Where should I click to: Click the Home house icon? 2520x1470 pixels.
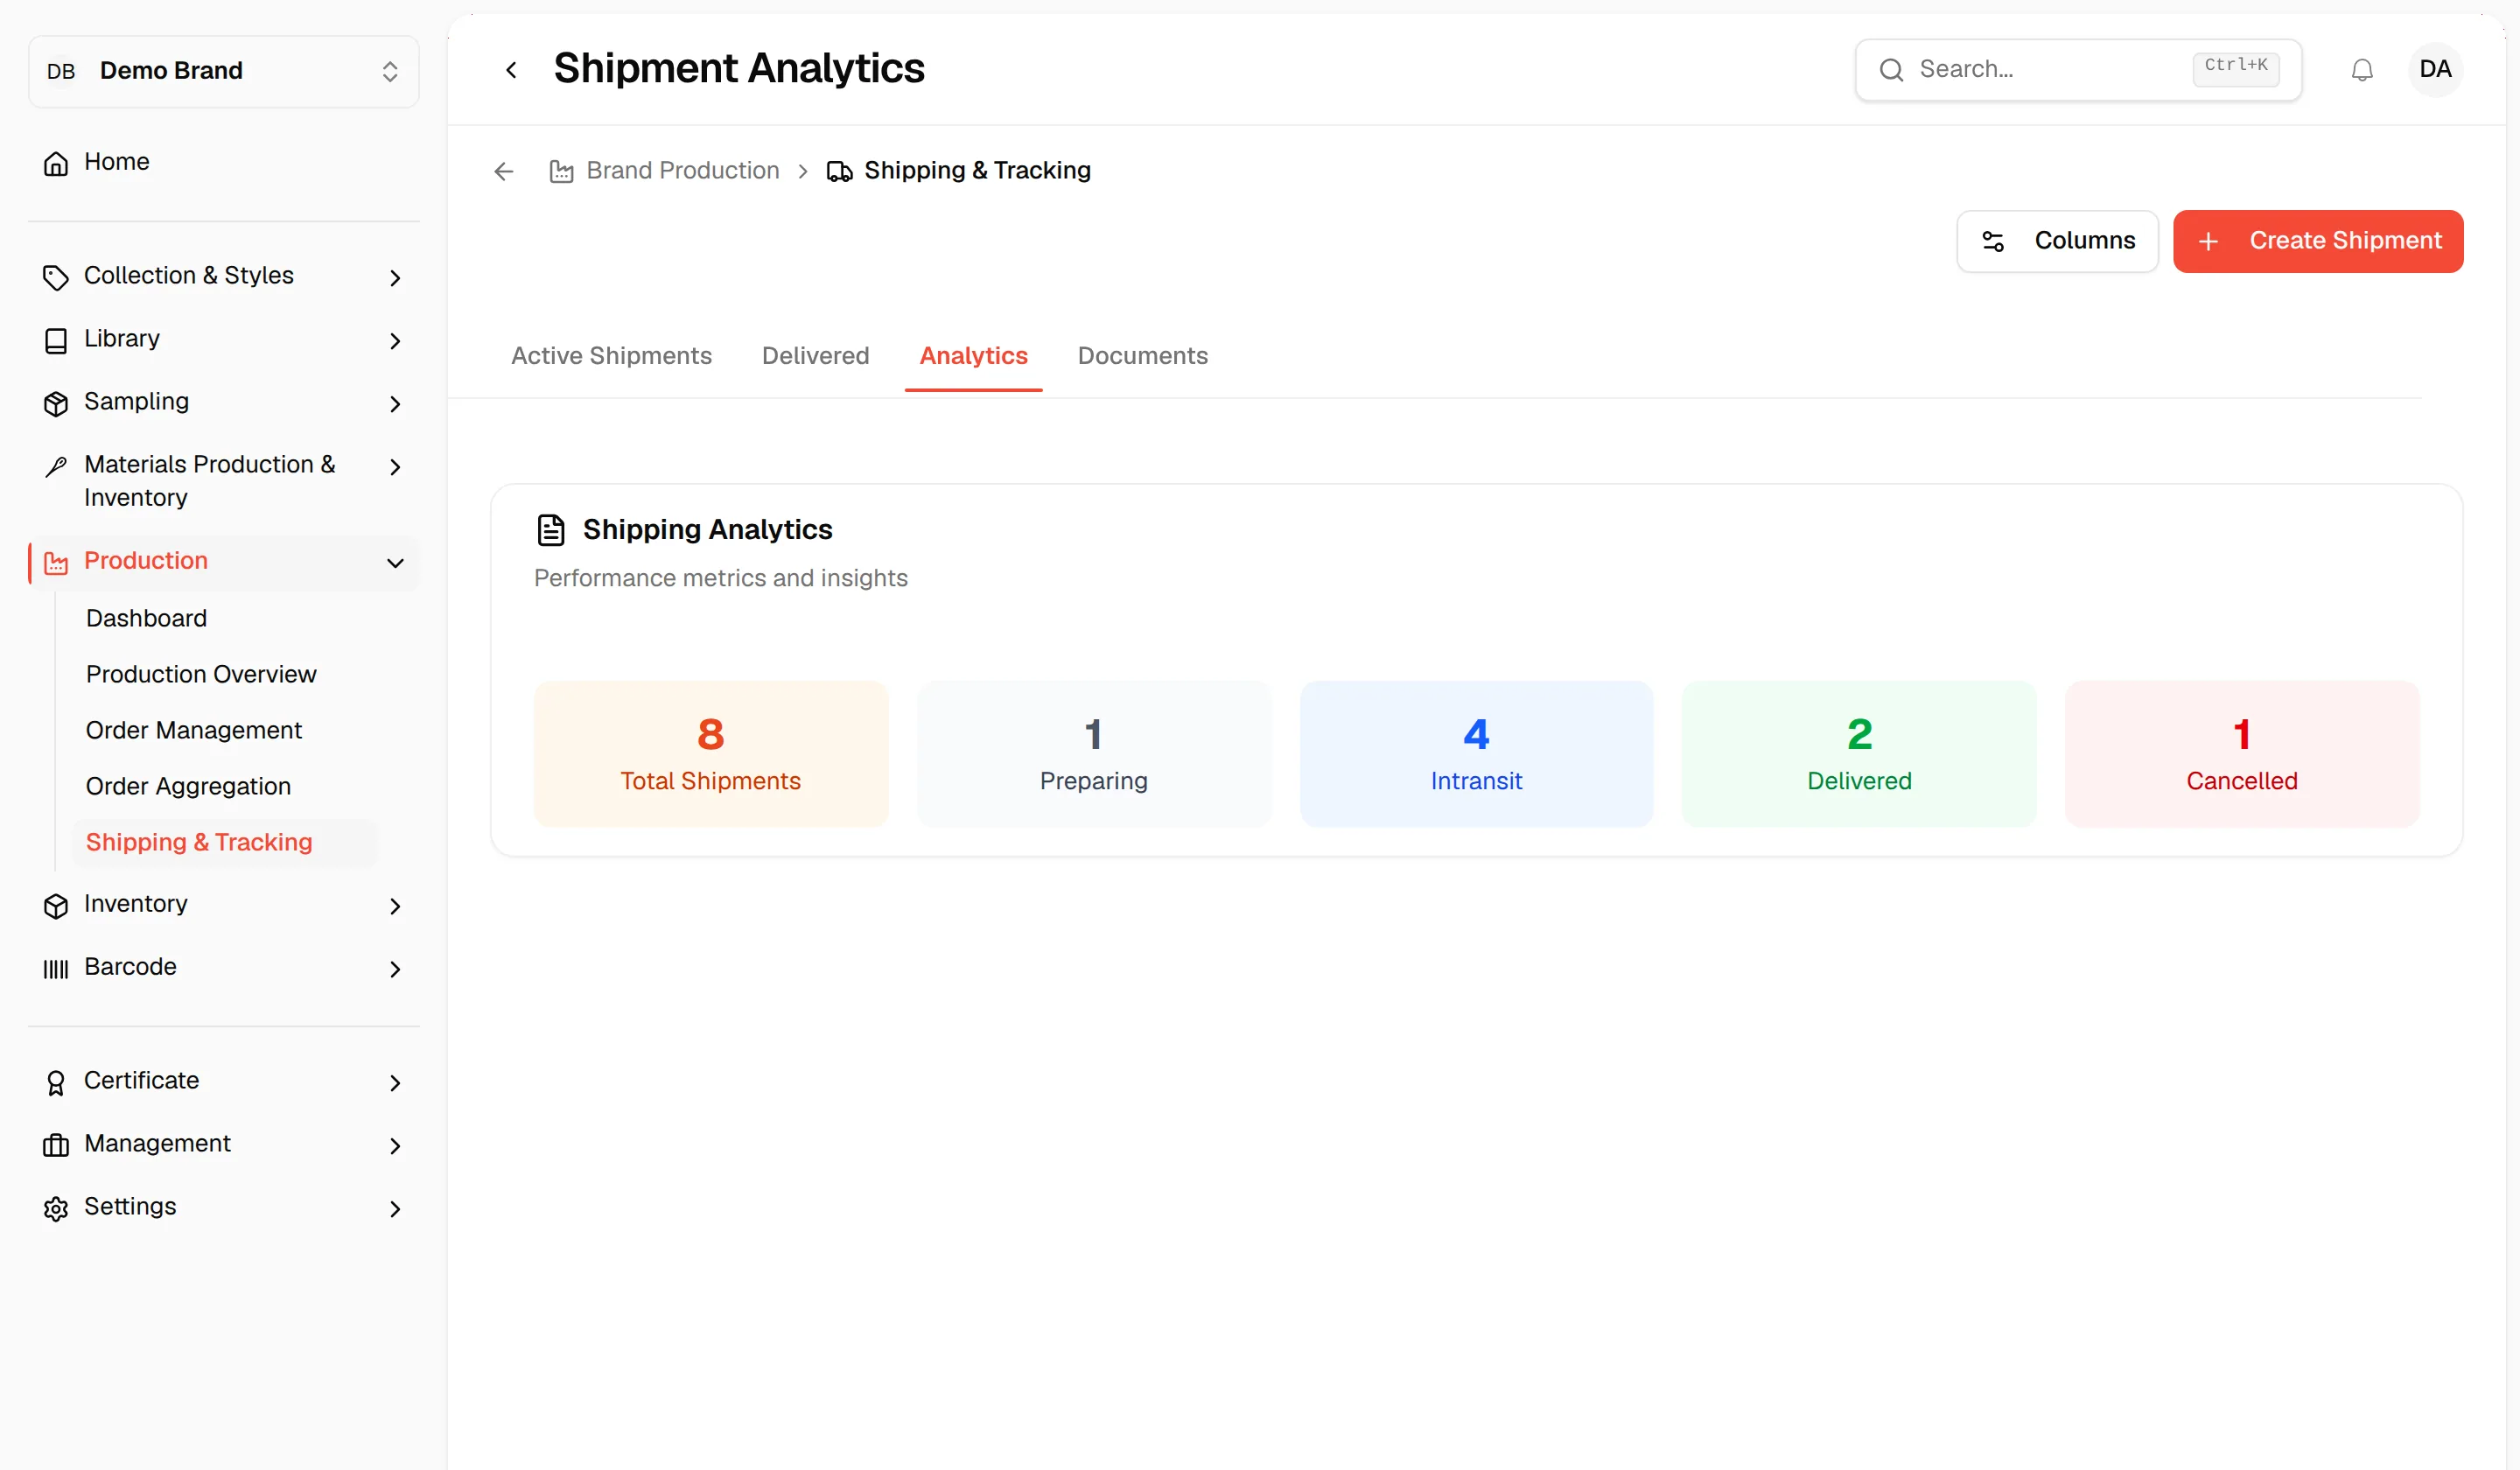click(x=56, y=163)
